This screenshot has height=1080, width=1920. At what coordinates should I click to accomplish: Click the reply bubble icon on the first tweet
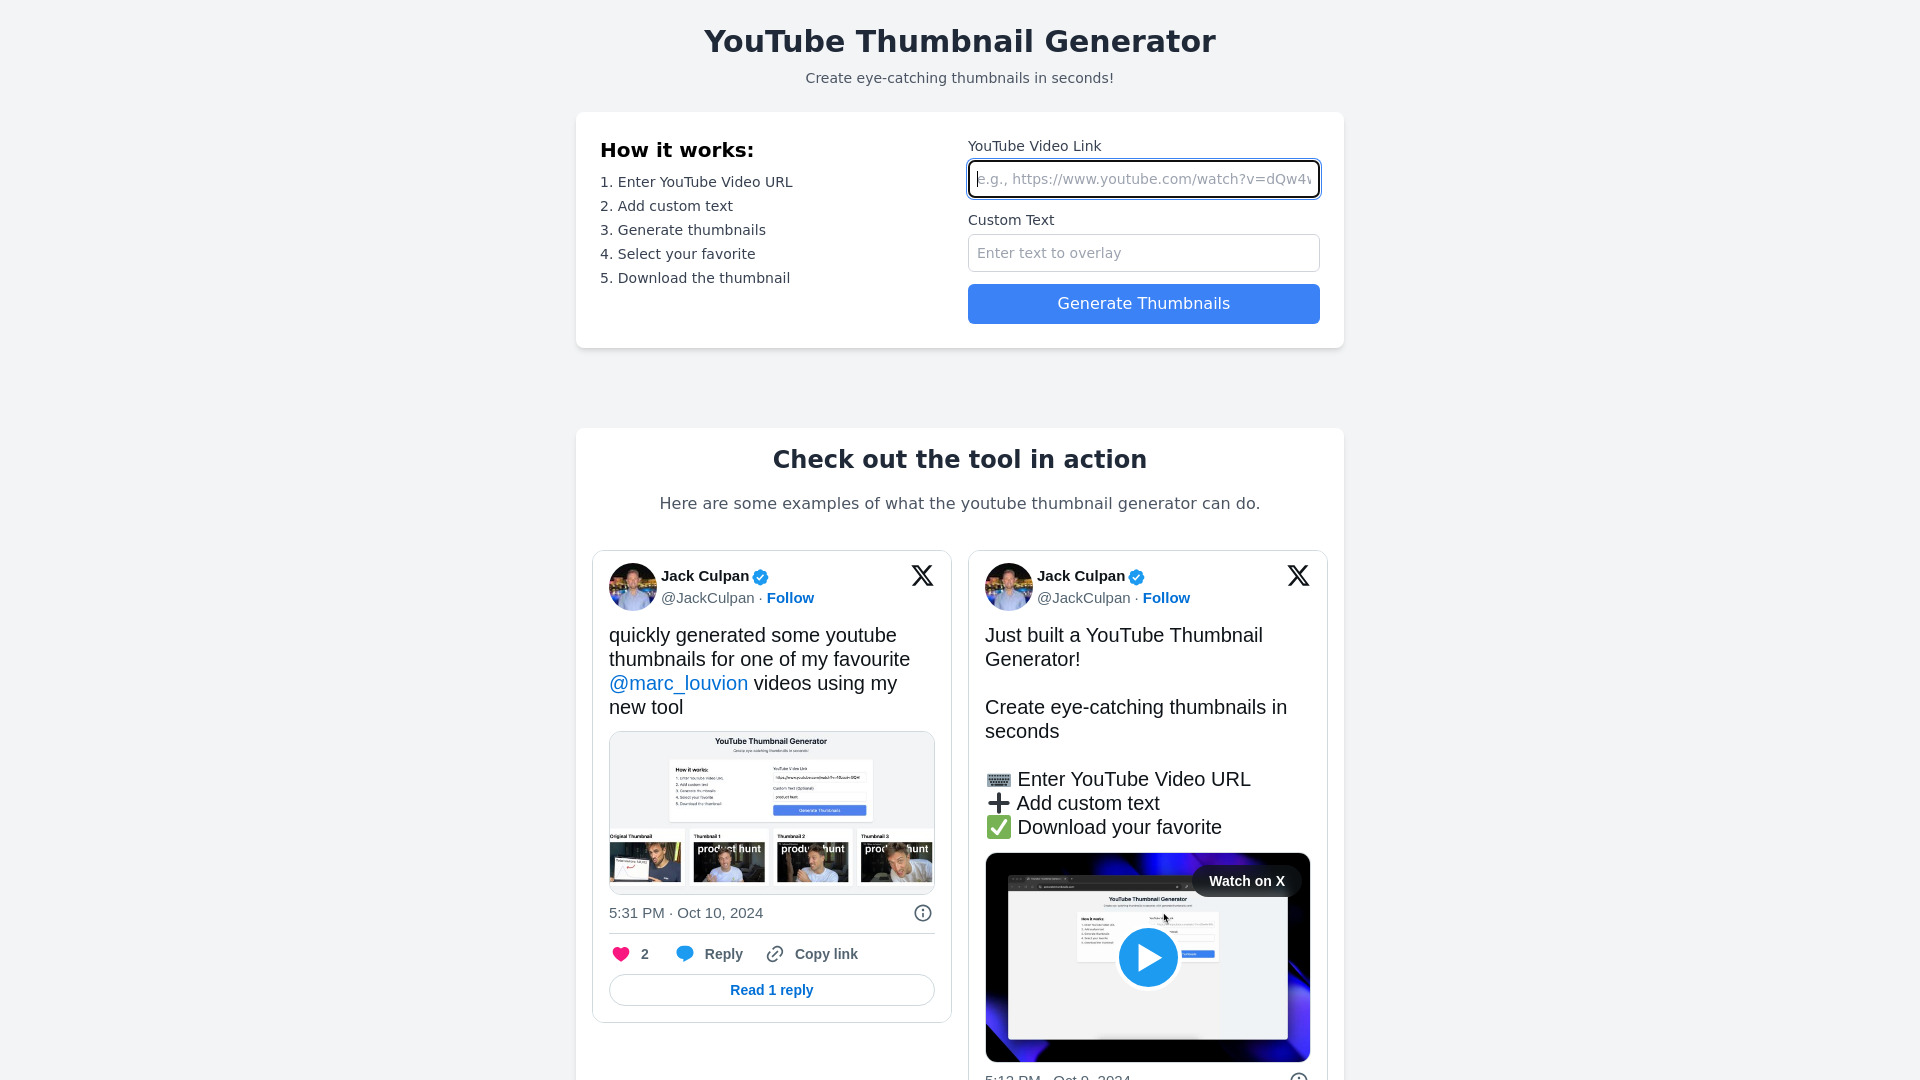684,952
